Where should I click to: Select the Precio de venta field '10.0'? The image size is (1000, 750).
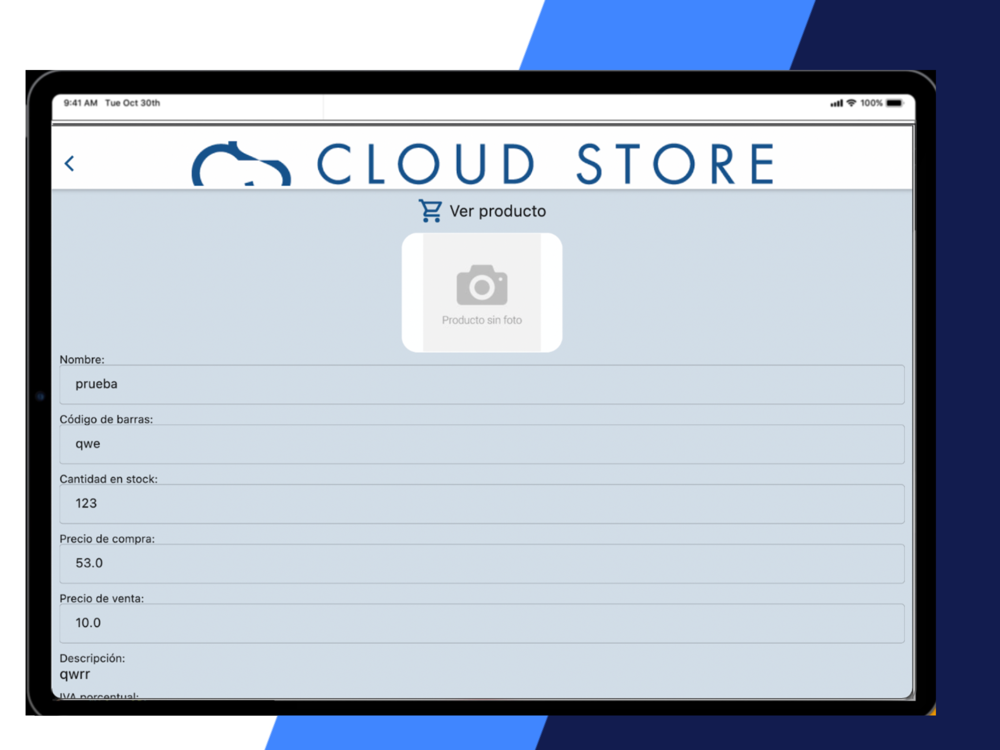coord(482,623)
